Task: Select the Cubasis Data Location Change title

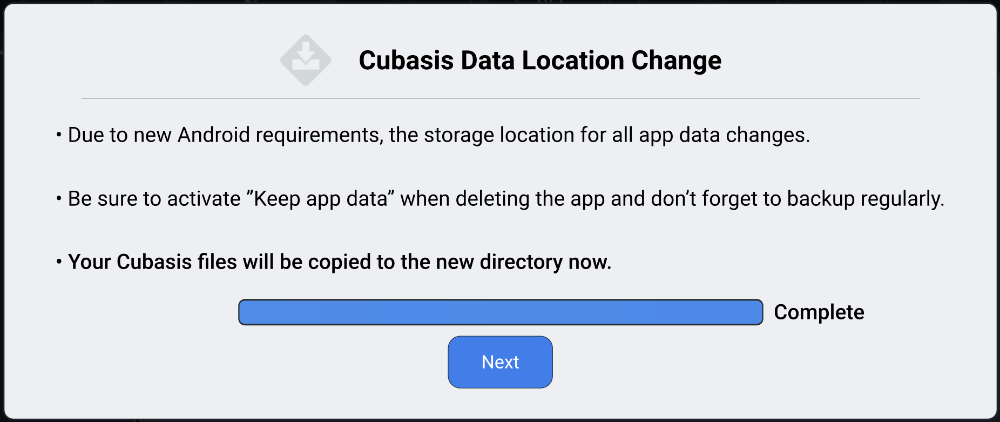Action: [540, 61]
